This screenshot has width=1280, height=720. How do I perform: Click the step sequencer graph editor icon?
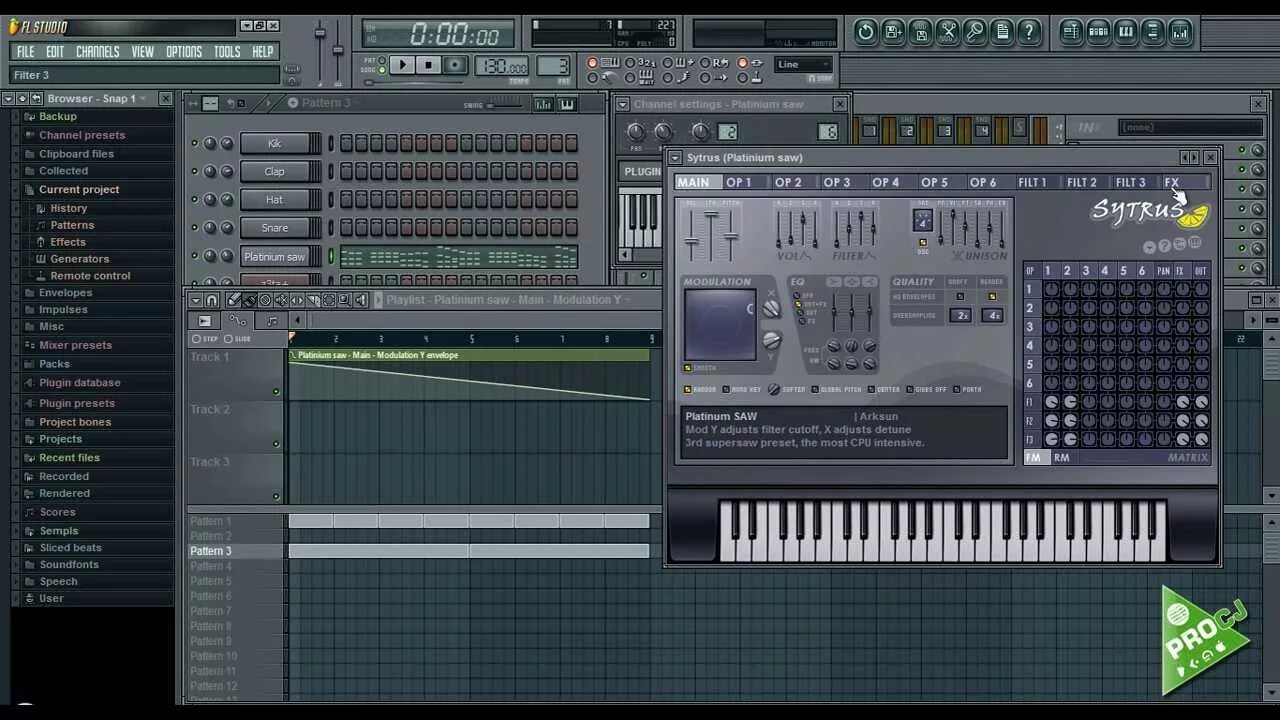point(543,104)
